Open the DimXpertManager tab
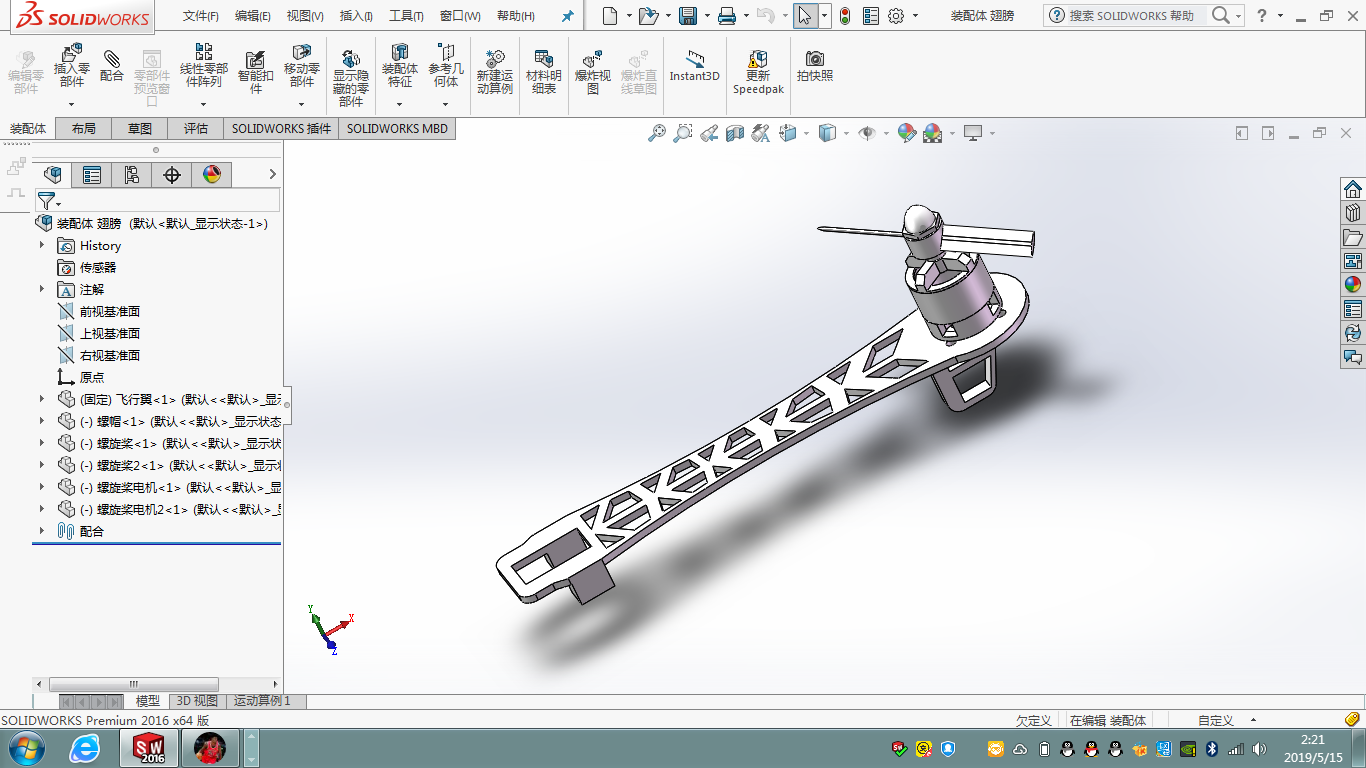This screenshot has width=1366, height=768. click(x=172, y=175)
